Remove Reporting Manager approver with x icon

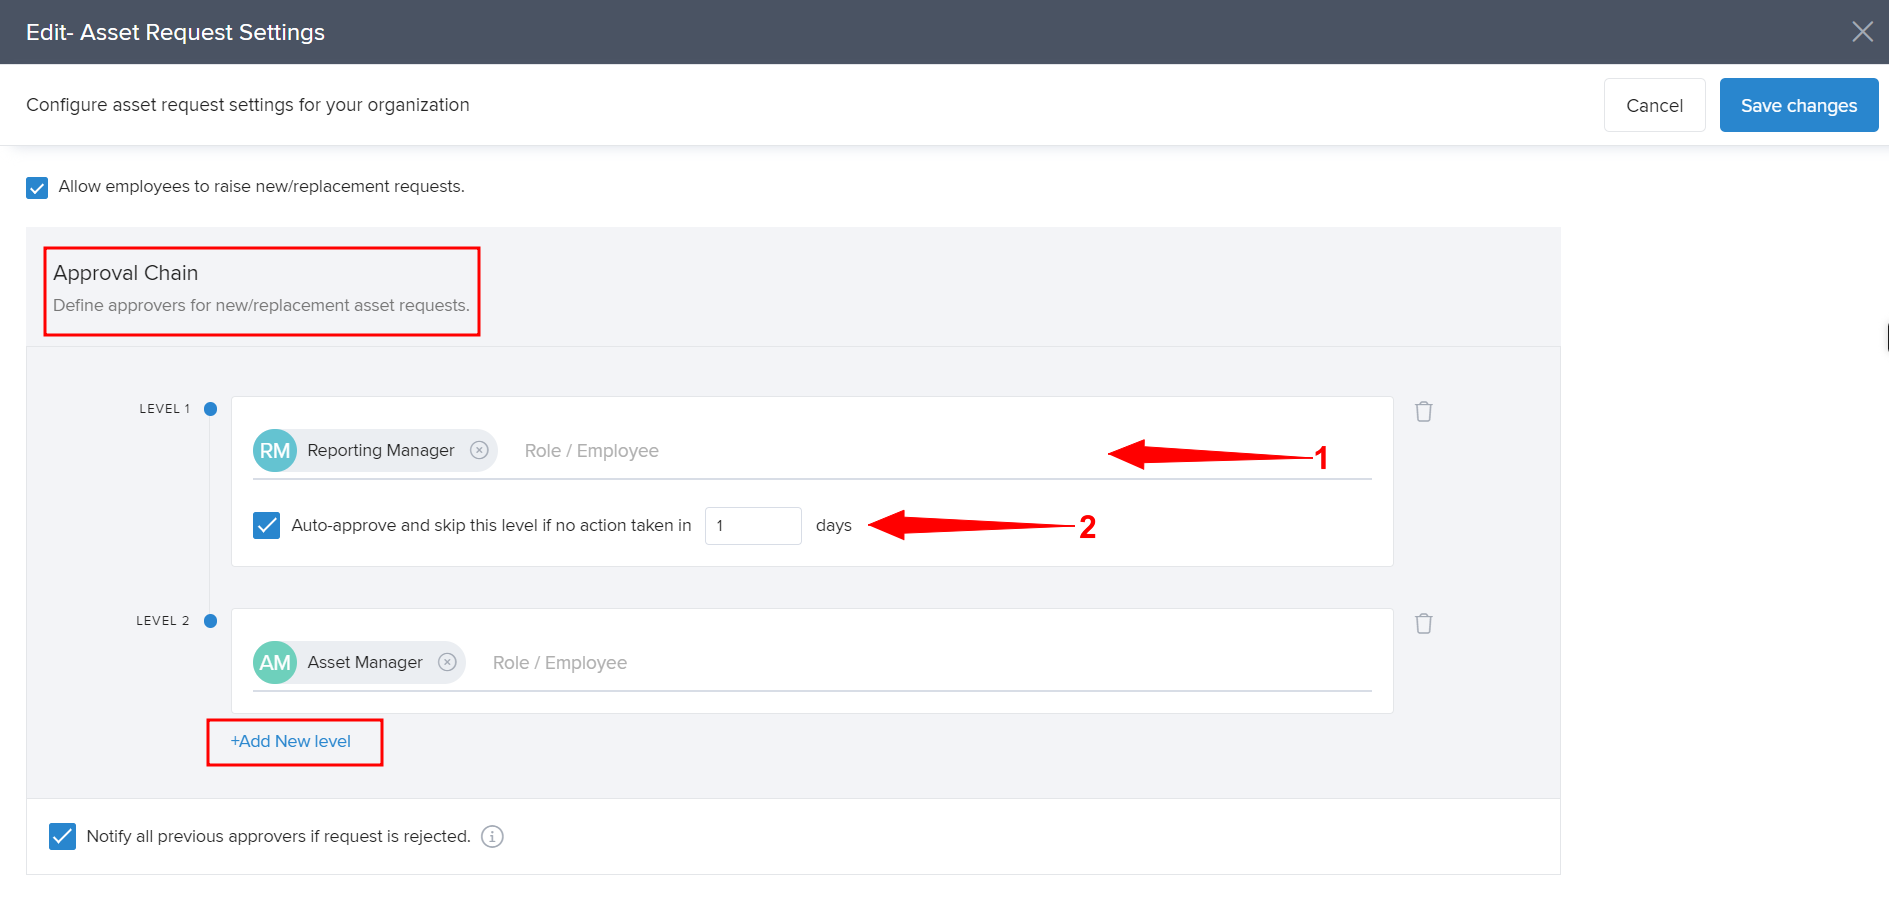click(479, 450)
